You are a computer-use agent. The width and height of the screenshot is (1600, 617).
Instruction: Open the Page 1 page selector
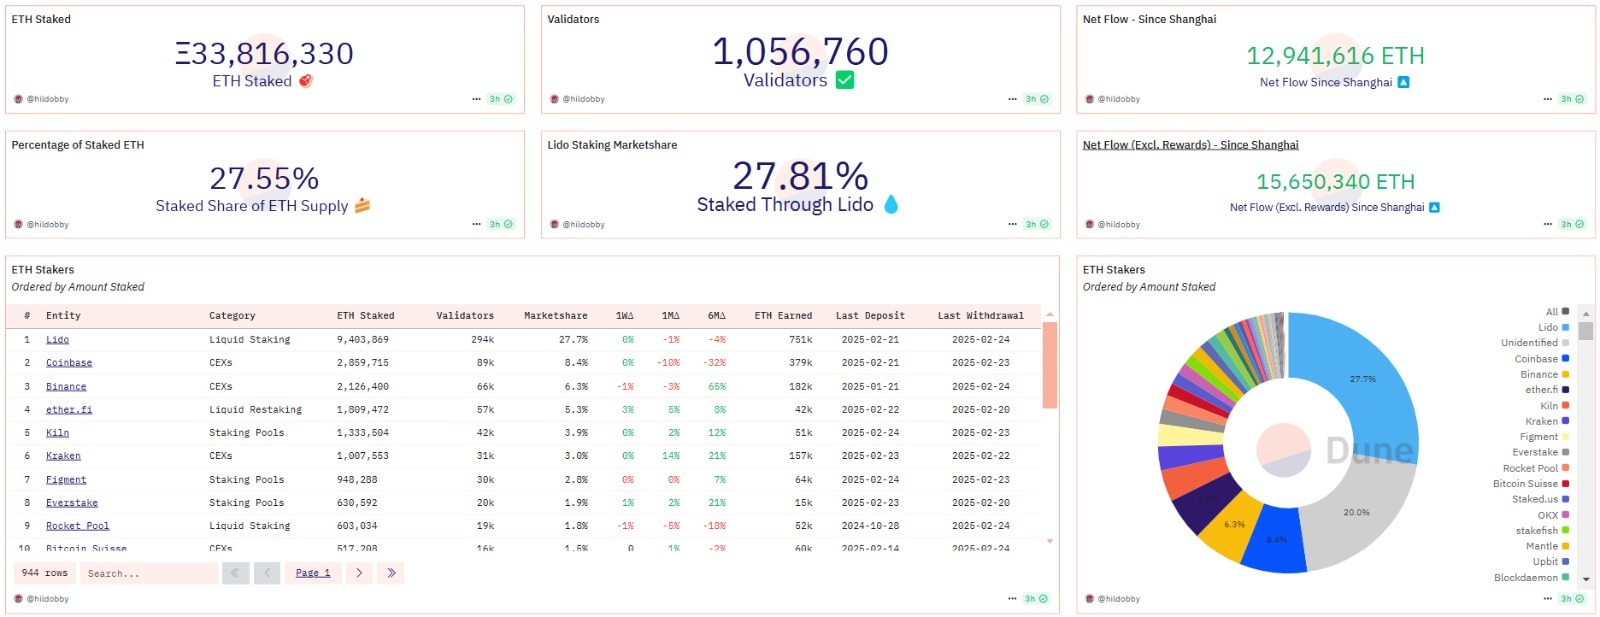tap(313, 573)
